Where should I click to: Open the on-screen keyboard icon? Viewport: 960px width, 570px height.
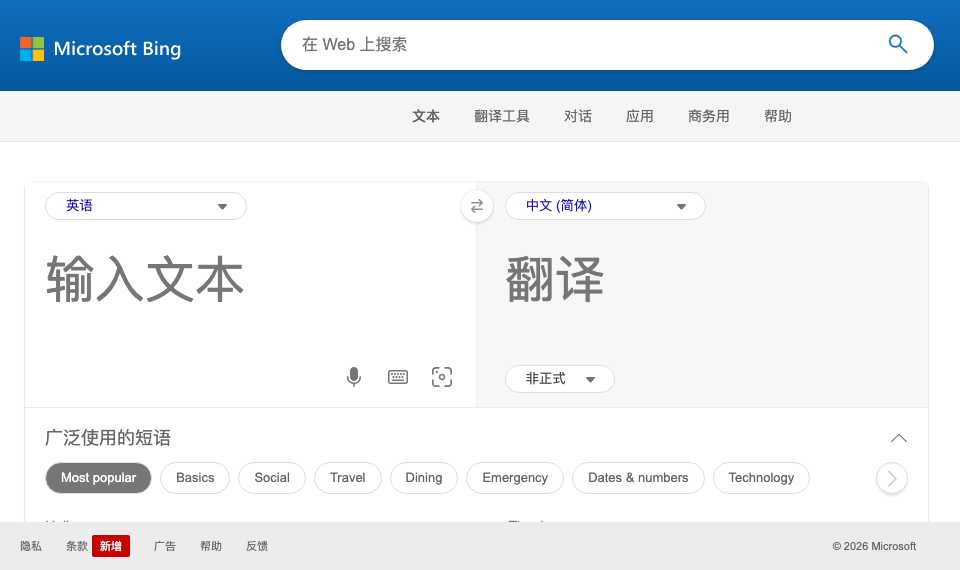(x=398, y=377)
